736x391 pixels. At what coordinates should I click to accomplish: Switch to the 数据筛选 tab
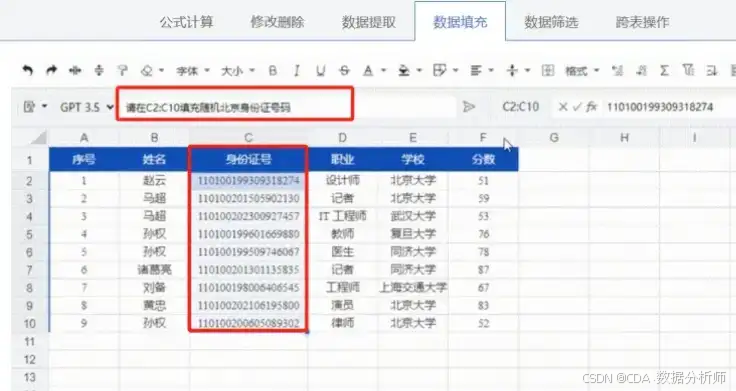pyautogui.click(x=551, y=22)
